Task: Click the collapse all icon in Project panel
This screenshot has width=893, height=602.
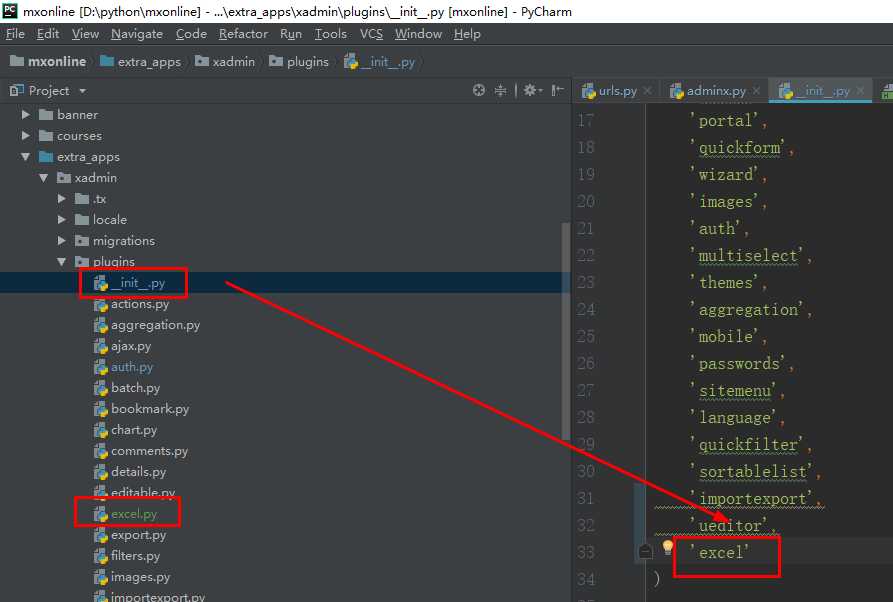Action: click(501, 90)
